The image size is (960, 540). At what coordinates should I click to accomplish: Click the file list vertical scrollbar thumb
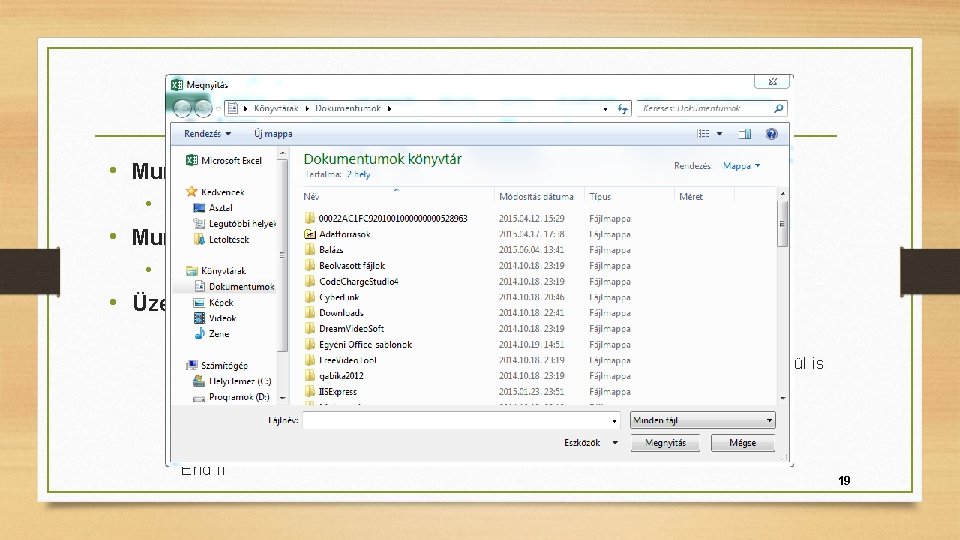click(782, 223)
